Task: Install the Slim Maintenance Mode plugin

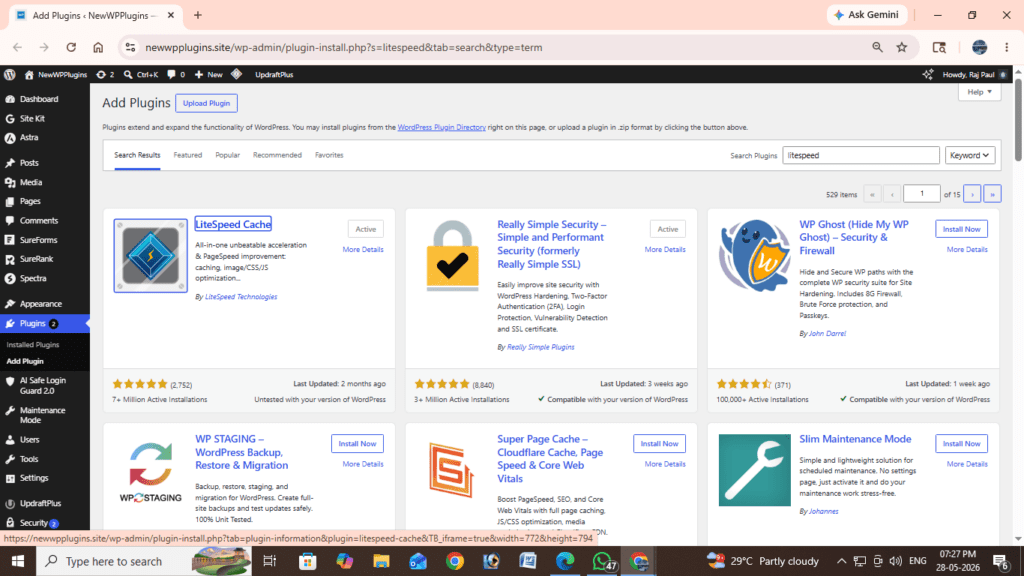Action: pos(961,443)
